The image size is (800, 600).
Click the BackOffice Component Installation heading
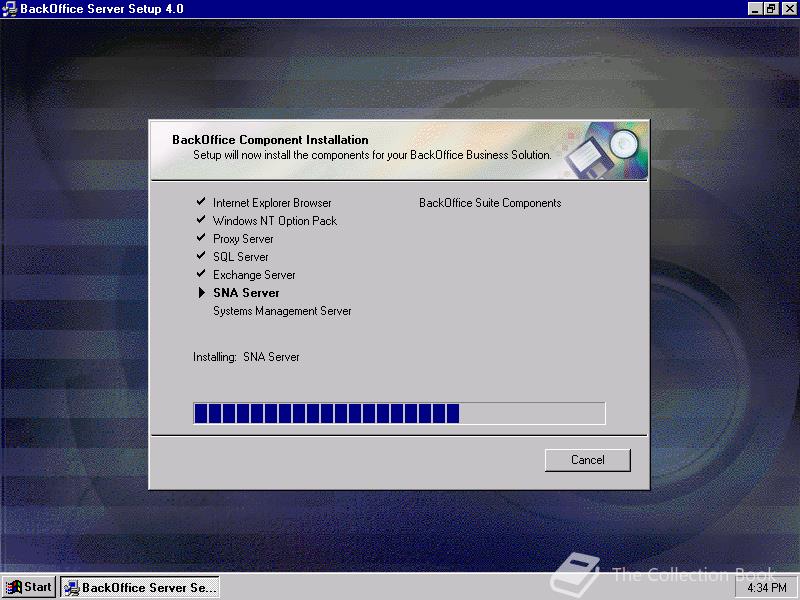tap(270, 140)
